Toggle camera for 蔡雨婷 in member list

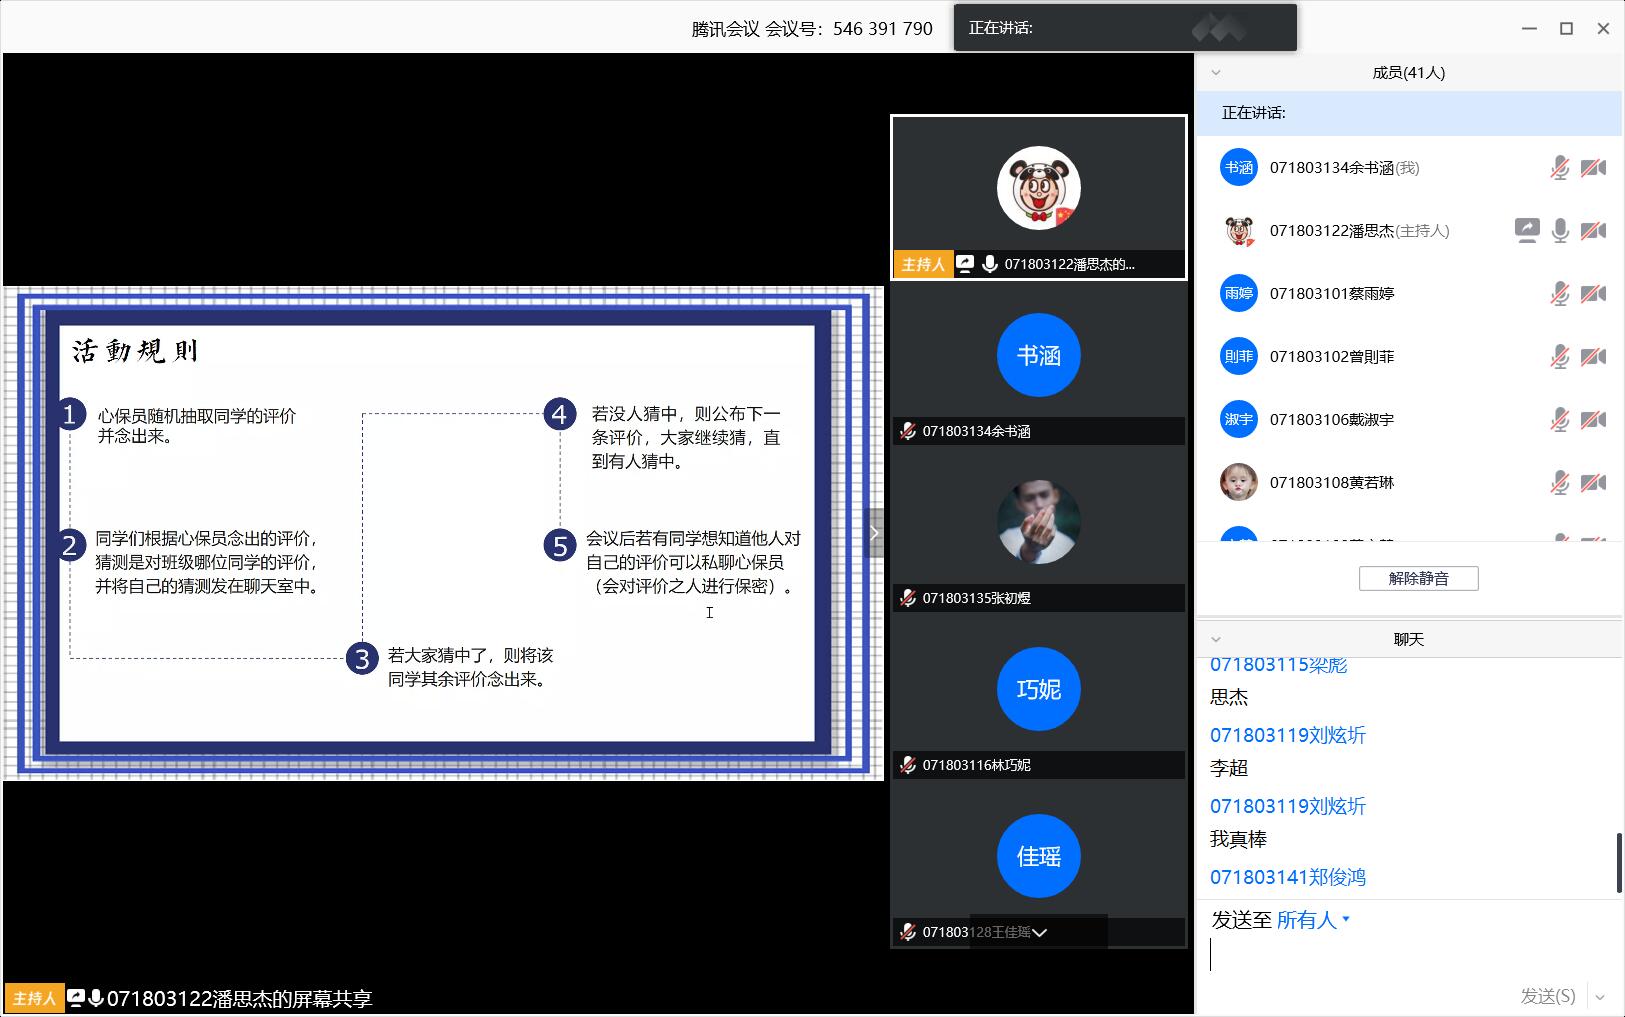coord(1593,294)
